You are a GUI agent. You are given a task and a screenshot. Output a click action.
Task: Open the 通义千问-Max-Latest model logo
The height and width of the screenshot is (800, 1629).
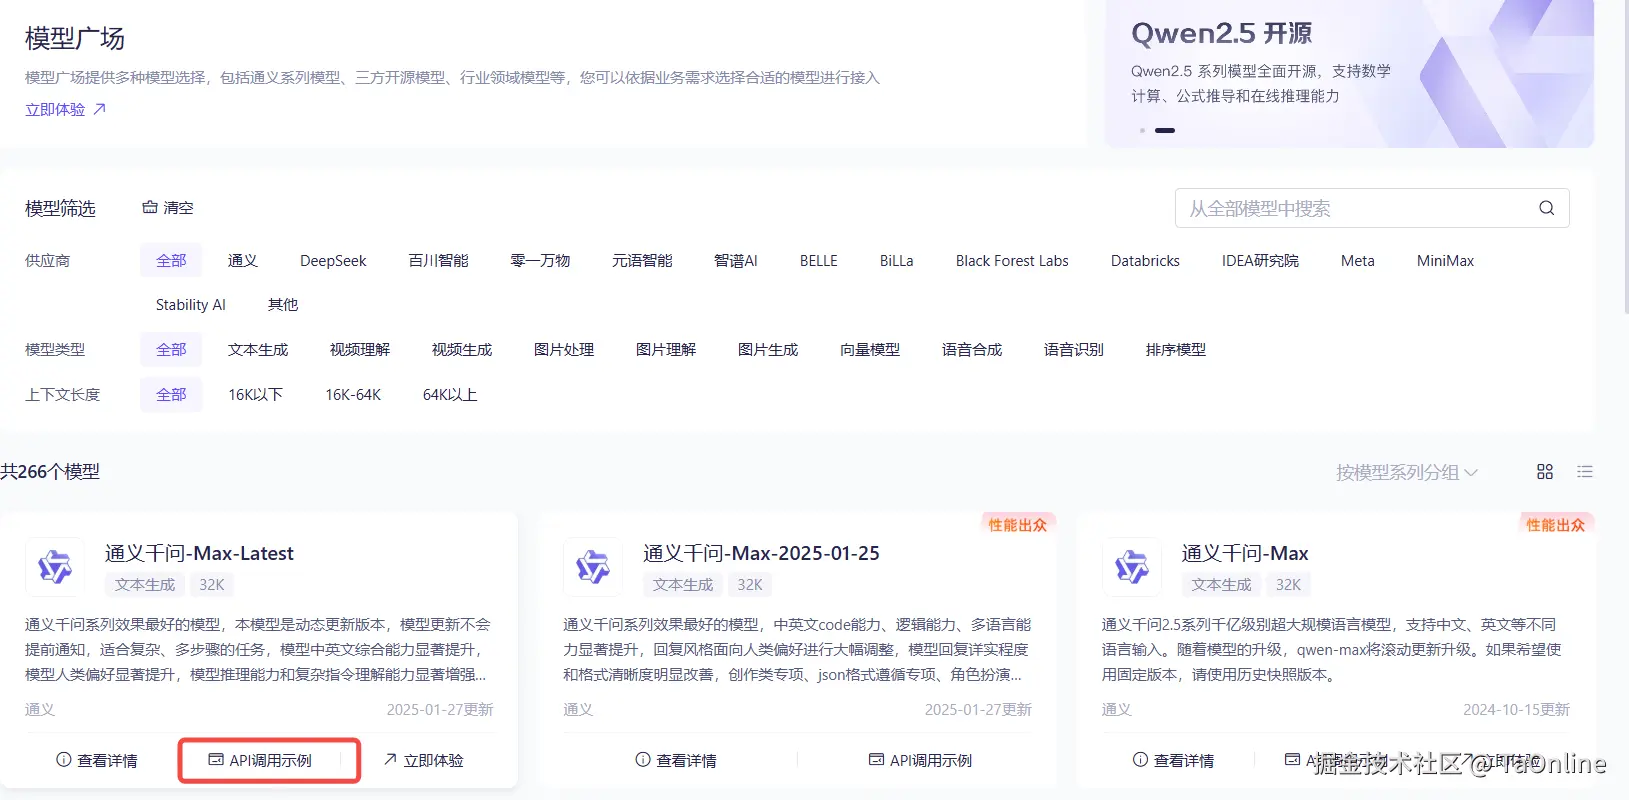[55, 567]
